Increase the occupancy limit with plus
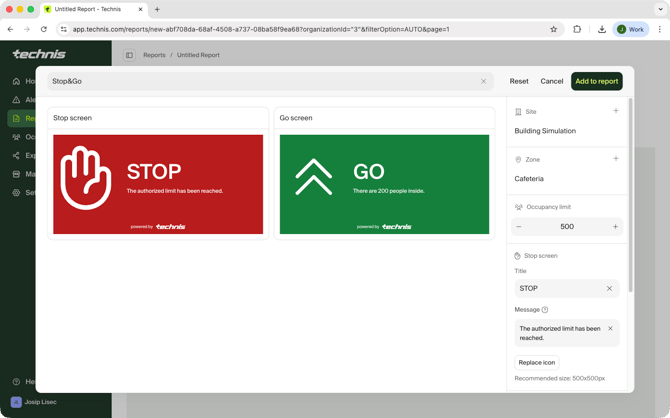This screenshot has height=418, width=670. 615,227
